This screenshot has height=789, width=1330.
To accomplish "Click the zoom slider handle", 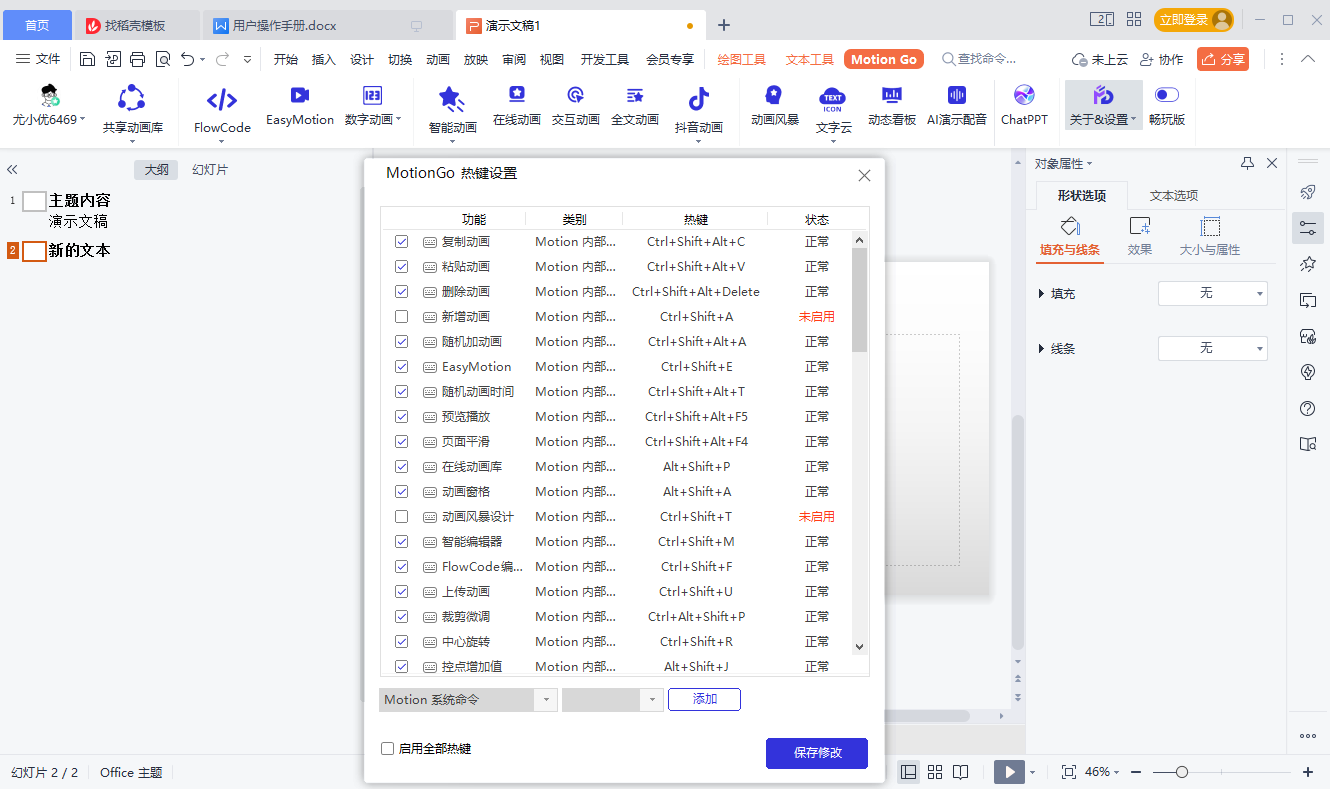I will coord(1182,772).
